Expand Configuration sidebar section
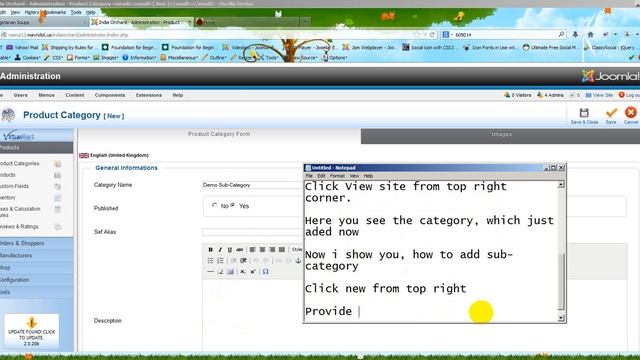 tap(37, 280)
